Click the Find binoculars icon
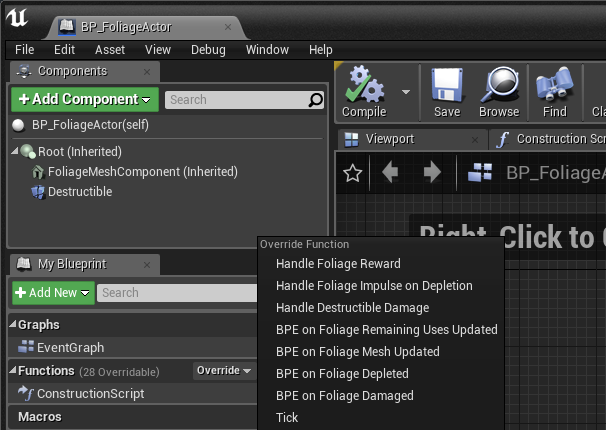 (554, 85)
